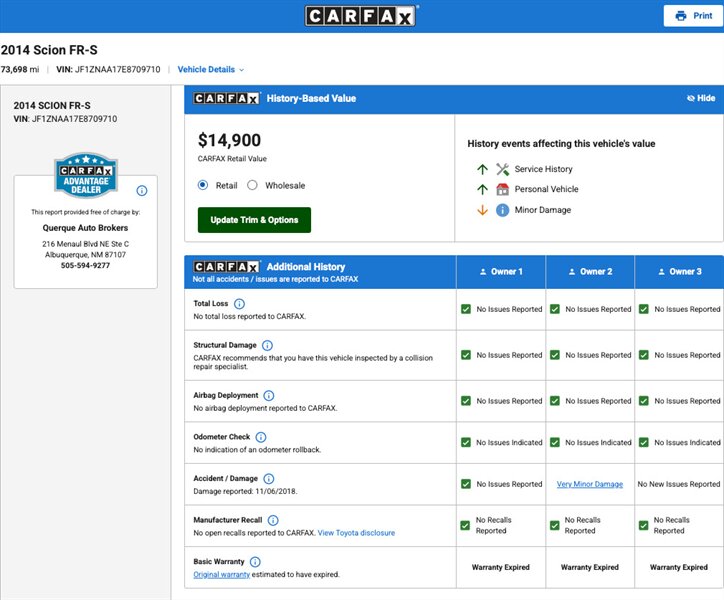Click '216 Menaul Blvd NE Ste C' address
The height and width of the screenshot is (600, 724).
tap(85, 244)
